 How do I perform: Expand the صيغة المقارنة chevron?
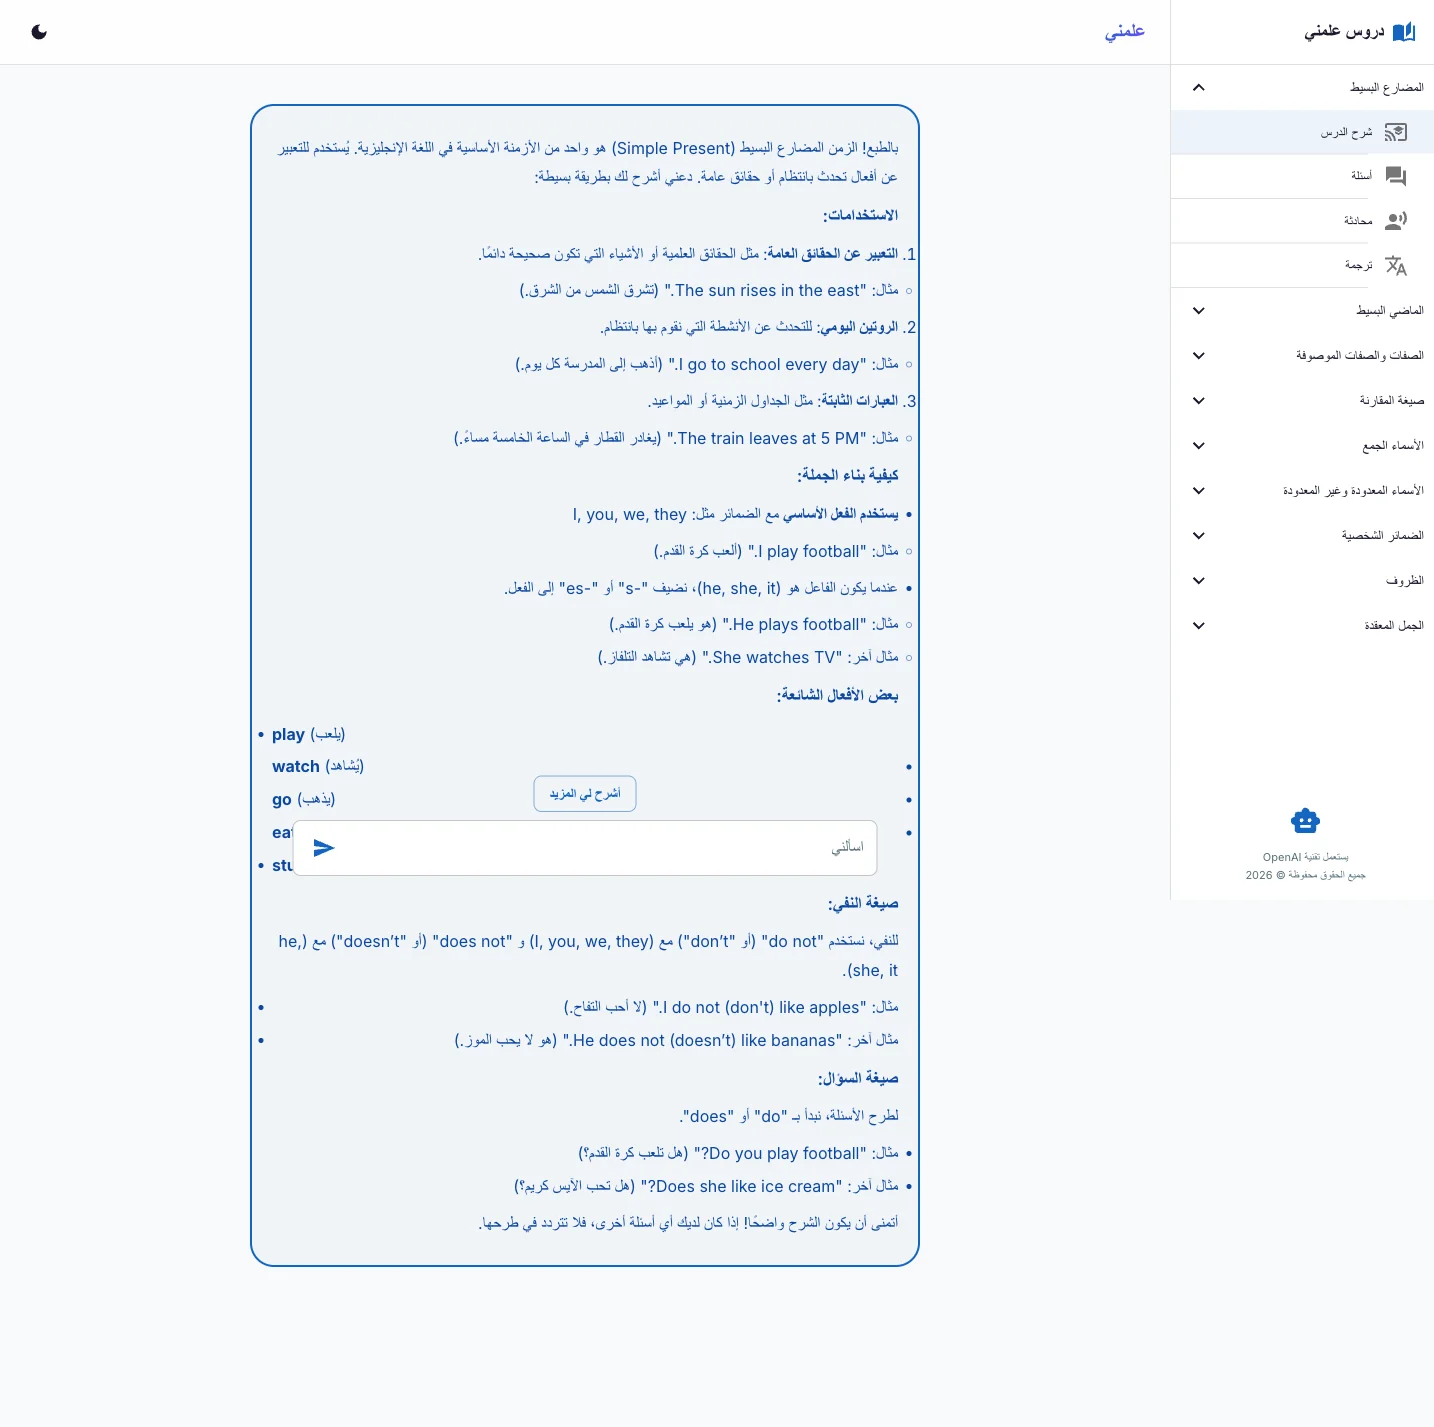point(1198,401)
